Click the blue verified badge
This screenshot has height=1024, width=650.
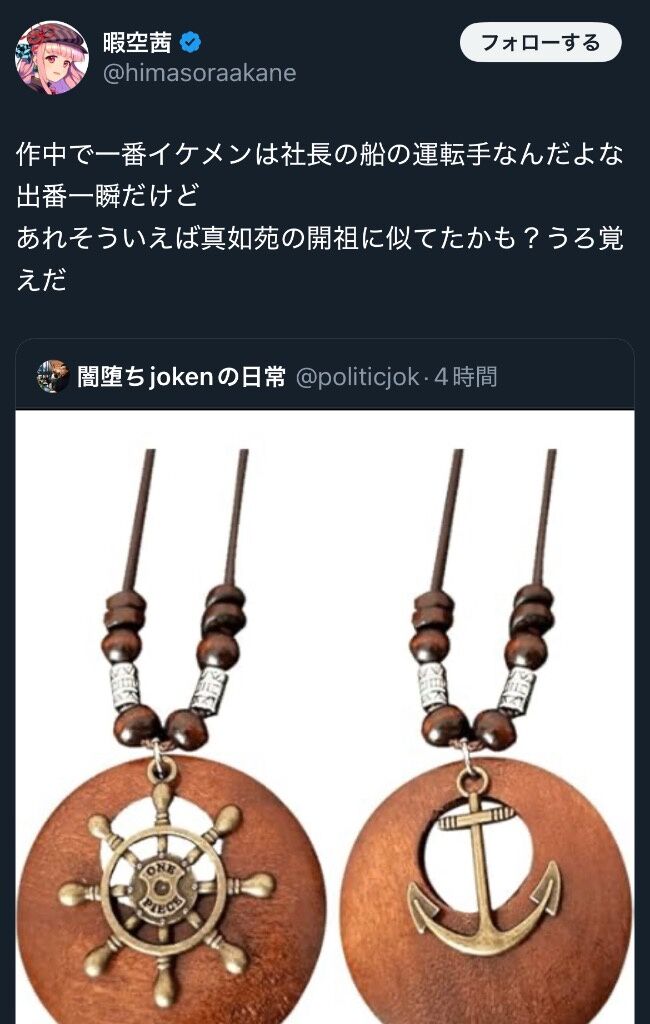pyautogui.click(x=191, y=42)
